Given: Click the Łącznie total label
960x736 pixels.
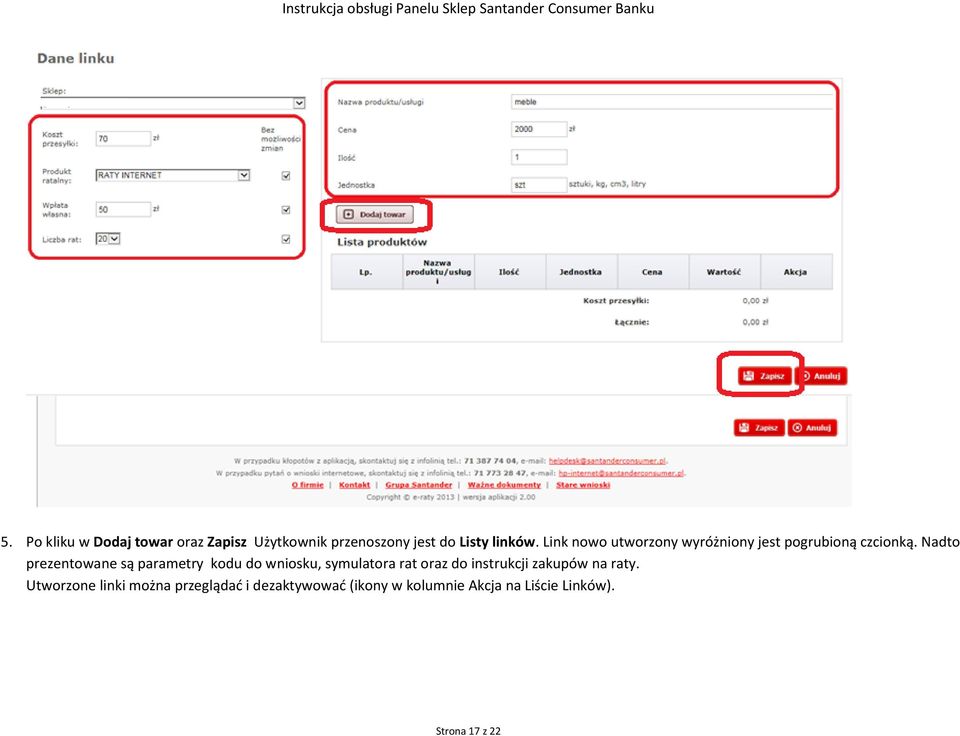Looking at the screenshot, I should click(632, 322).
